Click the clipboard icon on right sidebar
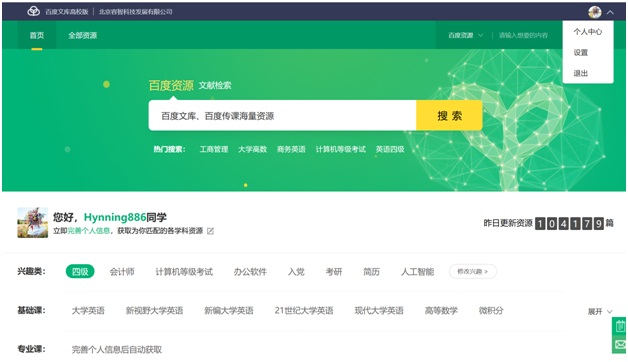Viewport: 628px width, 362px height. (620, 326)
